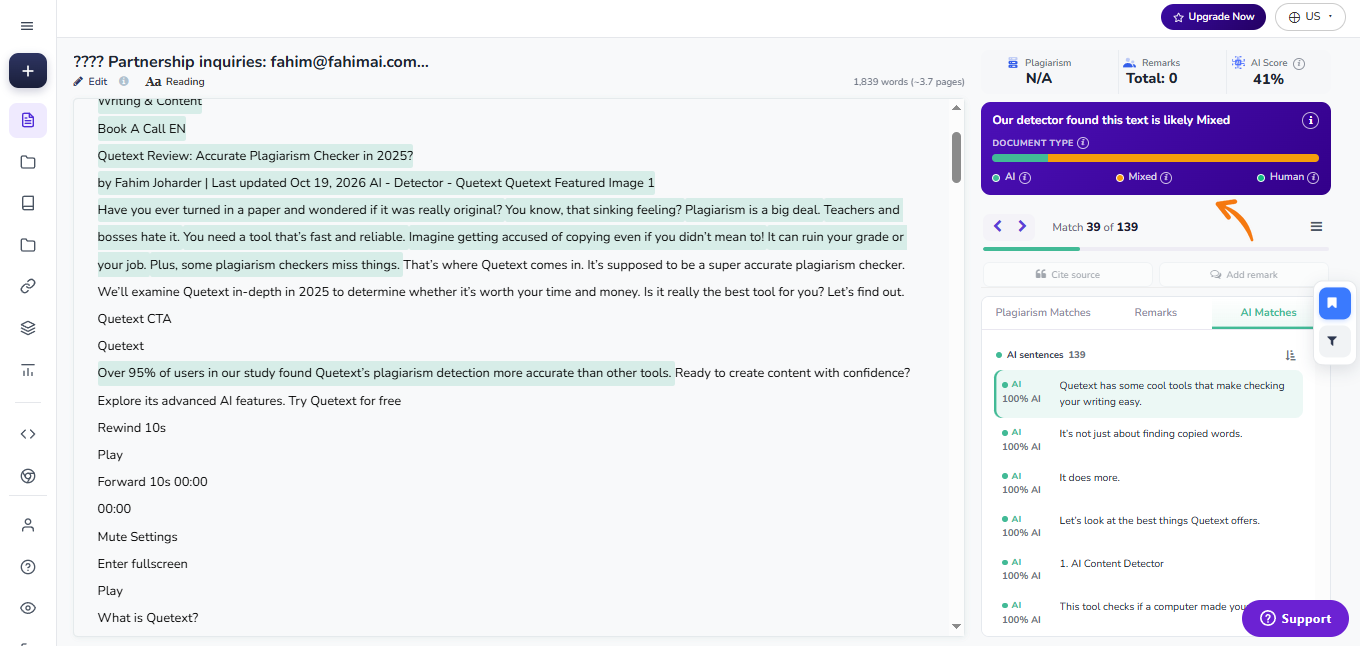Click the AI Score info icon
Image resolution: width=1360 pixels, height=646 pixels.
[x=1299, y=63]
